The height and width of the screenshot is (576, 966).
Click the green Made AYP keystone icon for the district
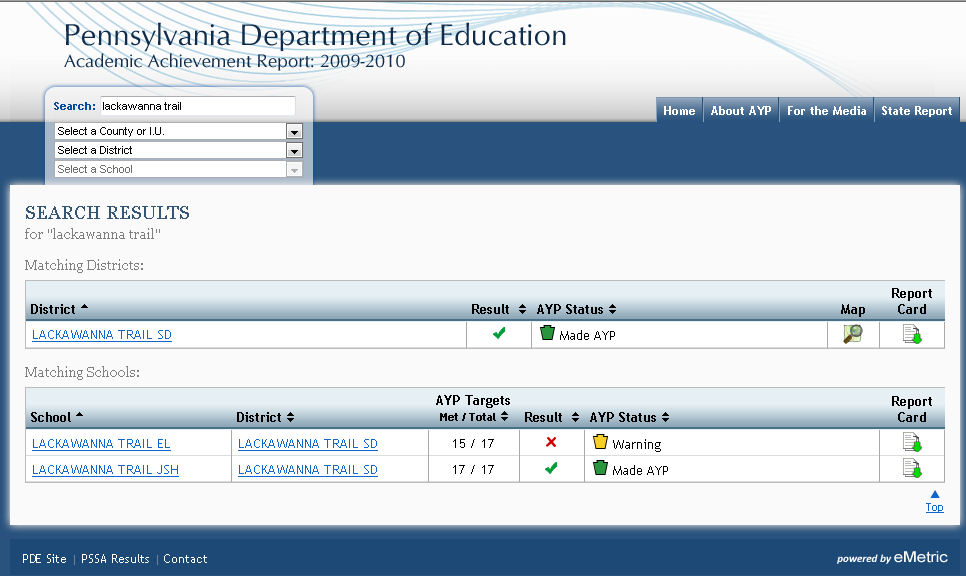pyautogui.click(x=547, y=333)
